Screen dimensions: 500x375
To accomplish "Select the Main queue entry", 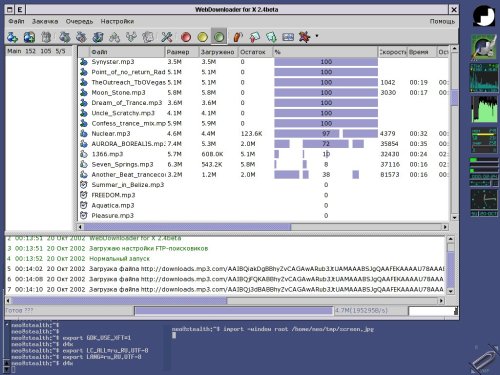I will click(x=37, y=51).
